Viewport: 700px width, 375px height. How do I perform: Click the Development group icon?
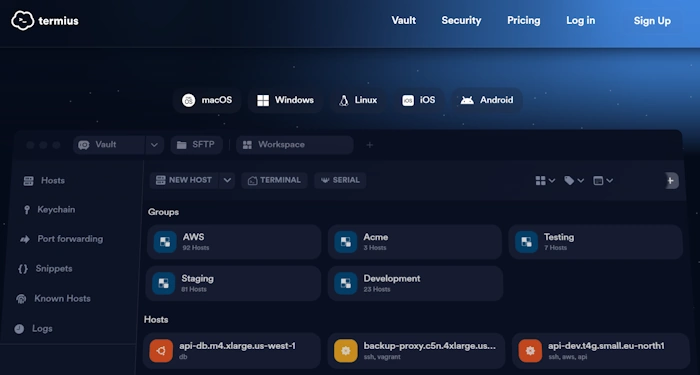click(346, 283)
